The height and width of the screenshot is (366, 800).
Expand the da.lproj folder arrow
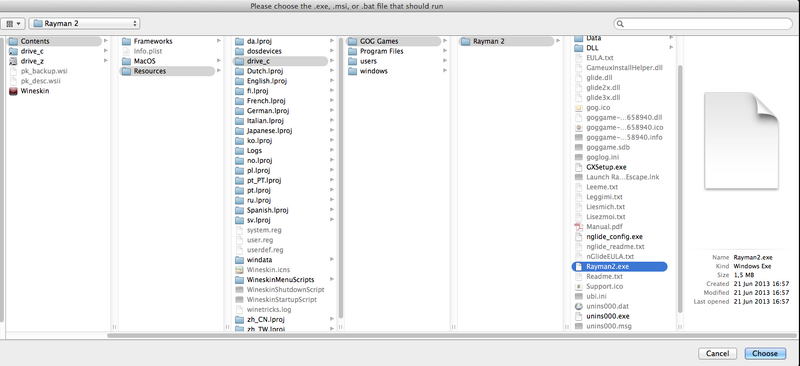tap(332, 41)
